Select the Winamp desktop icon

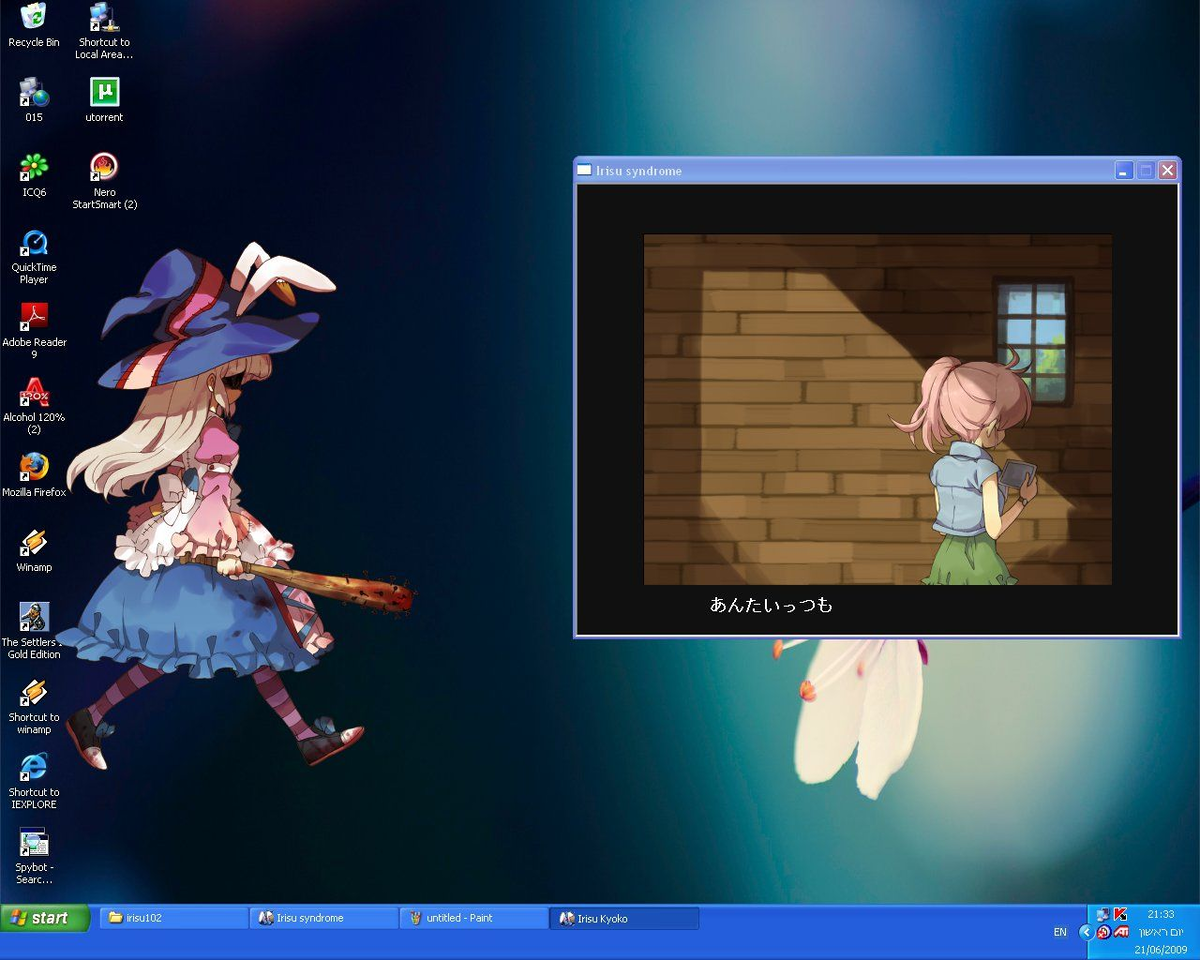[34, 542]
